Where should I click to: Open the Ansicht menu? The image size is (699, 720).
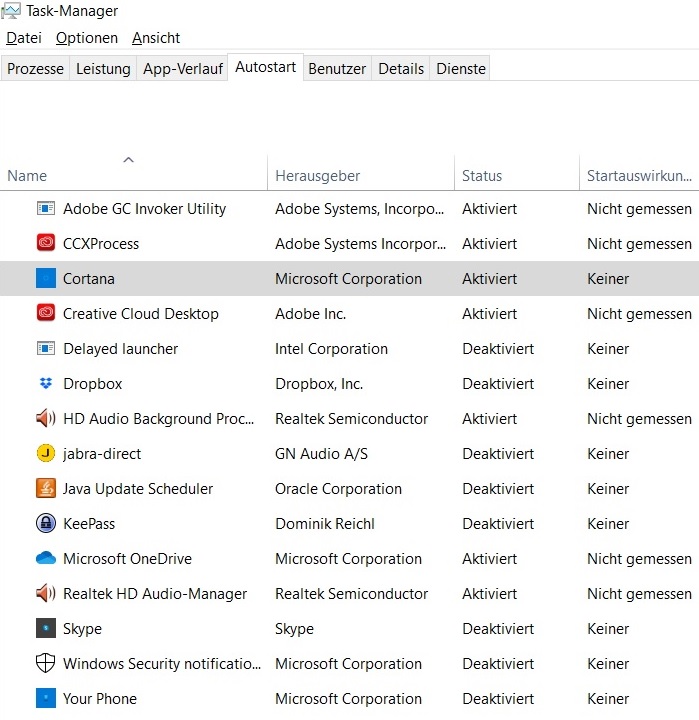pyautogui.click(x=156, y=38)
